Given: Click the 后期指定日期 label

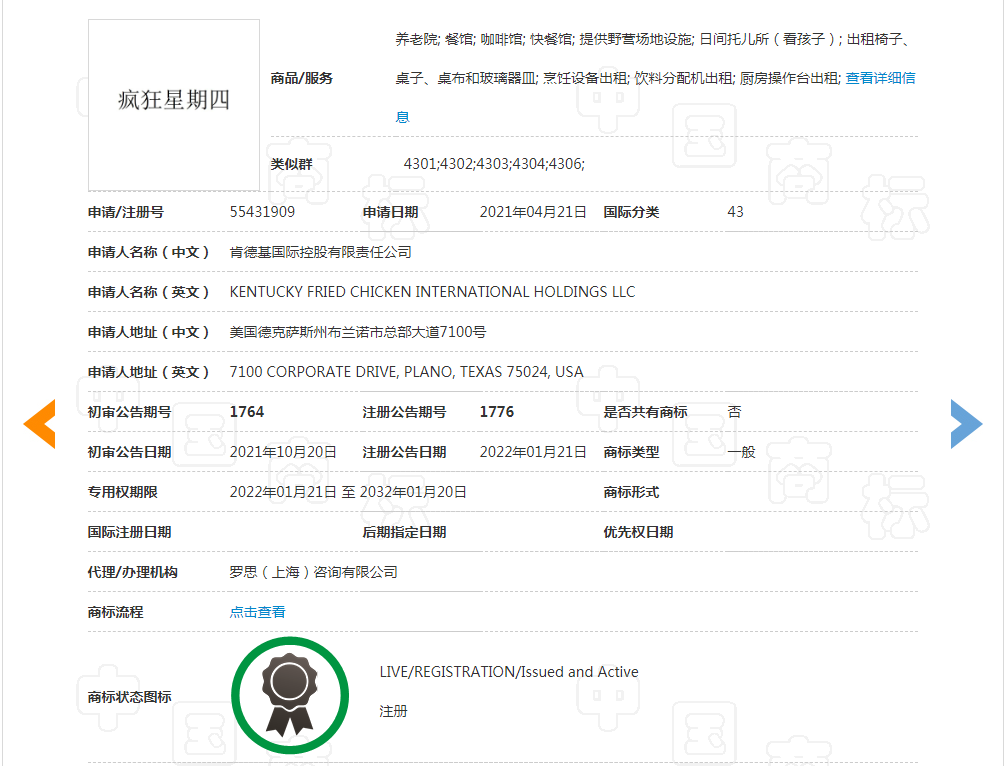Looking at the screenshot, I should (x=404, y=532).
